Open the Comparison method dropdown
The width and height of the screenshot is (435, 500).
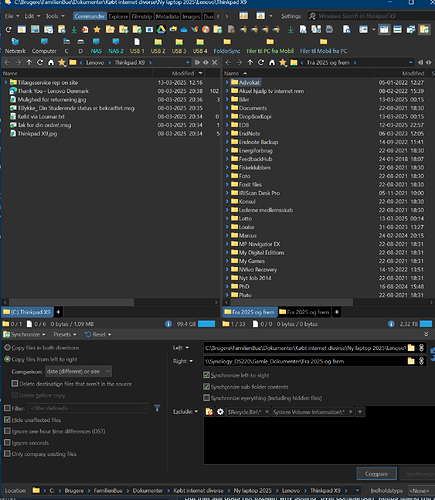78,371
